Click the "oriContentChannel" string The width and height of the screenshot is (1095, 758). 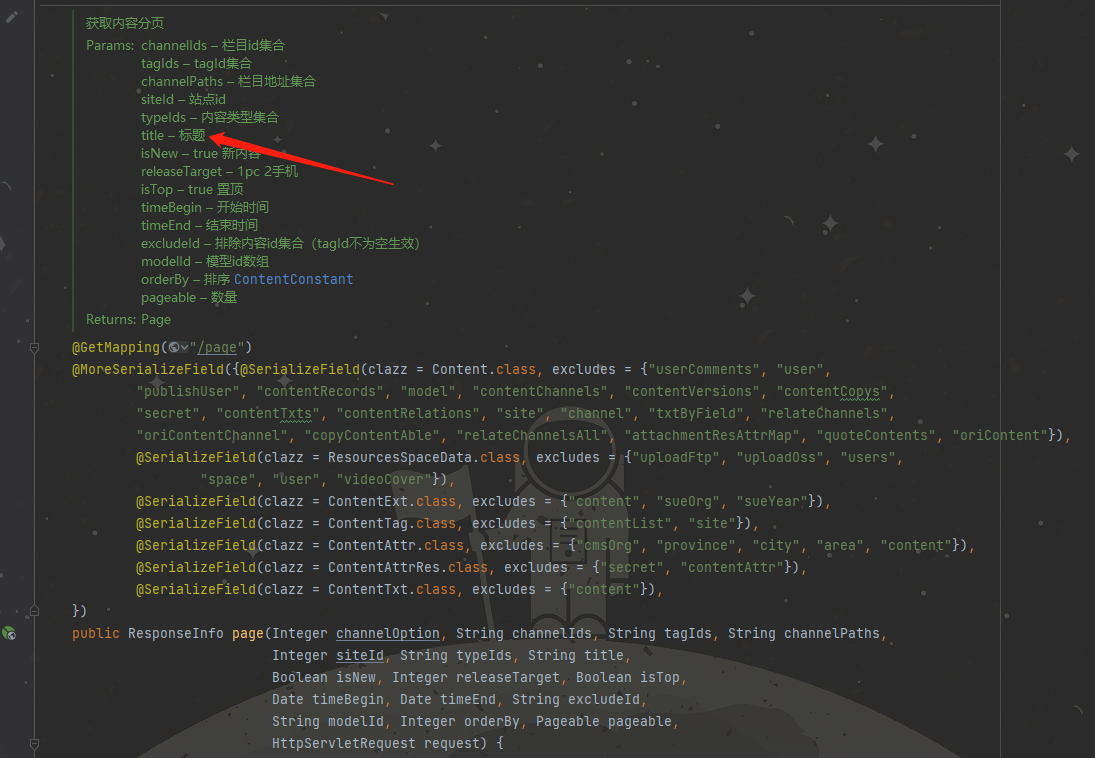(x=212, y=435)
